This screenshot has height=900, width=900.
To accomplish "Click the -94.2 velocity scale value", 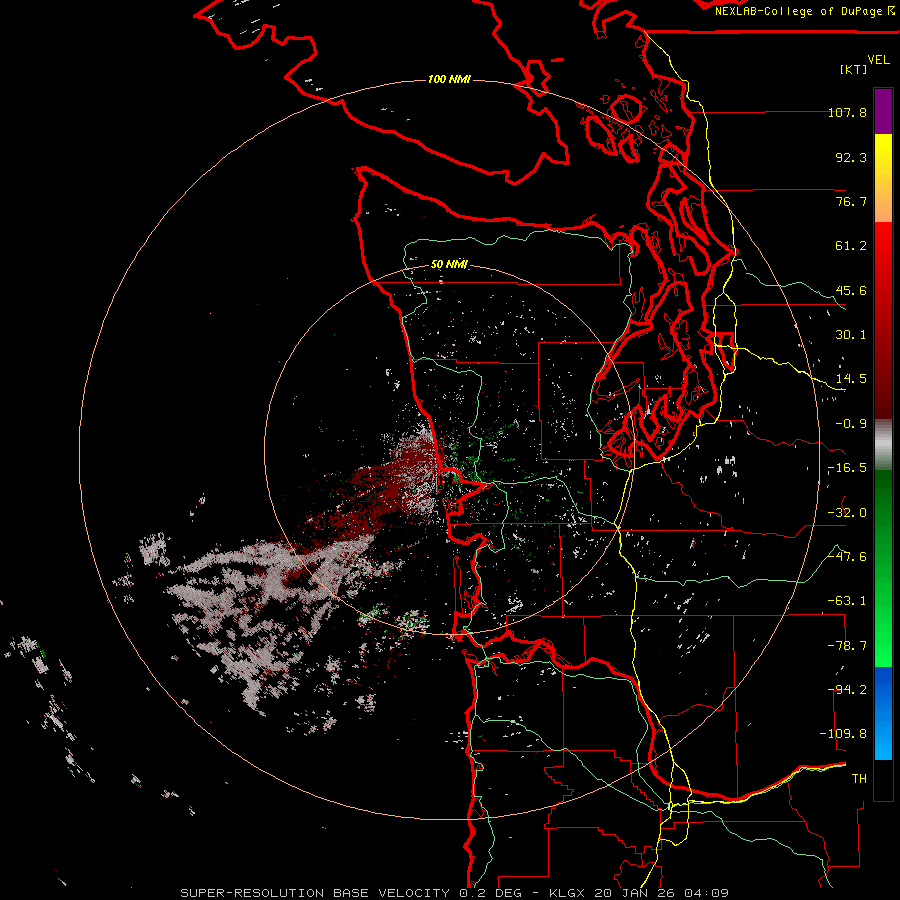I will click(847, 690).
